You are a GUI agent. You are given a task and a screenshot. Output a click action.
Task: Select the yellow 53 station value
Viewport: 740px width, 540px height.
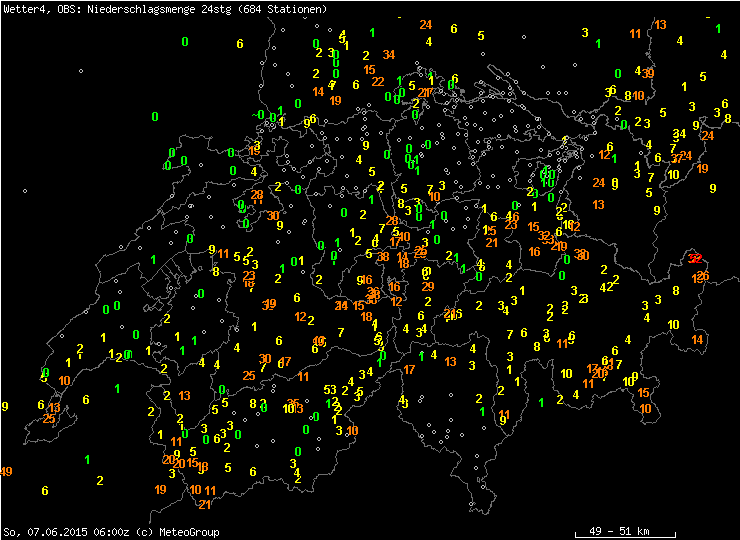pyautogui.click(x=330, y=389)
